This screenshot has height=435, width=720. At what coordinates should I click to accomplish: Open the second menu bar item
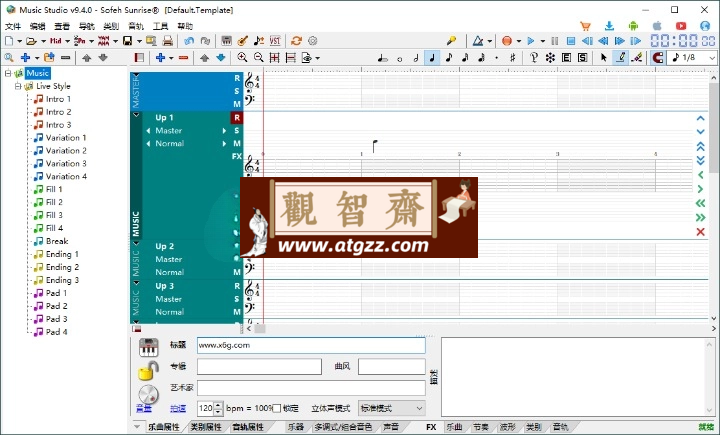tap(37, 26)
